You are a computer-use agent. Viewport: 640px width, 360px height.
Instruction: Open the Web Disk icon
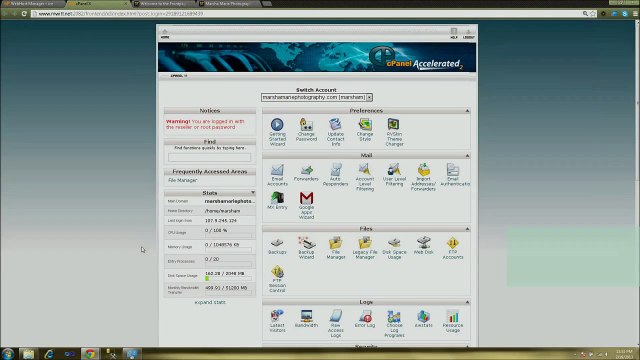[423, 243]
